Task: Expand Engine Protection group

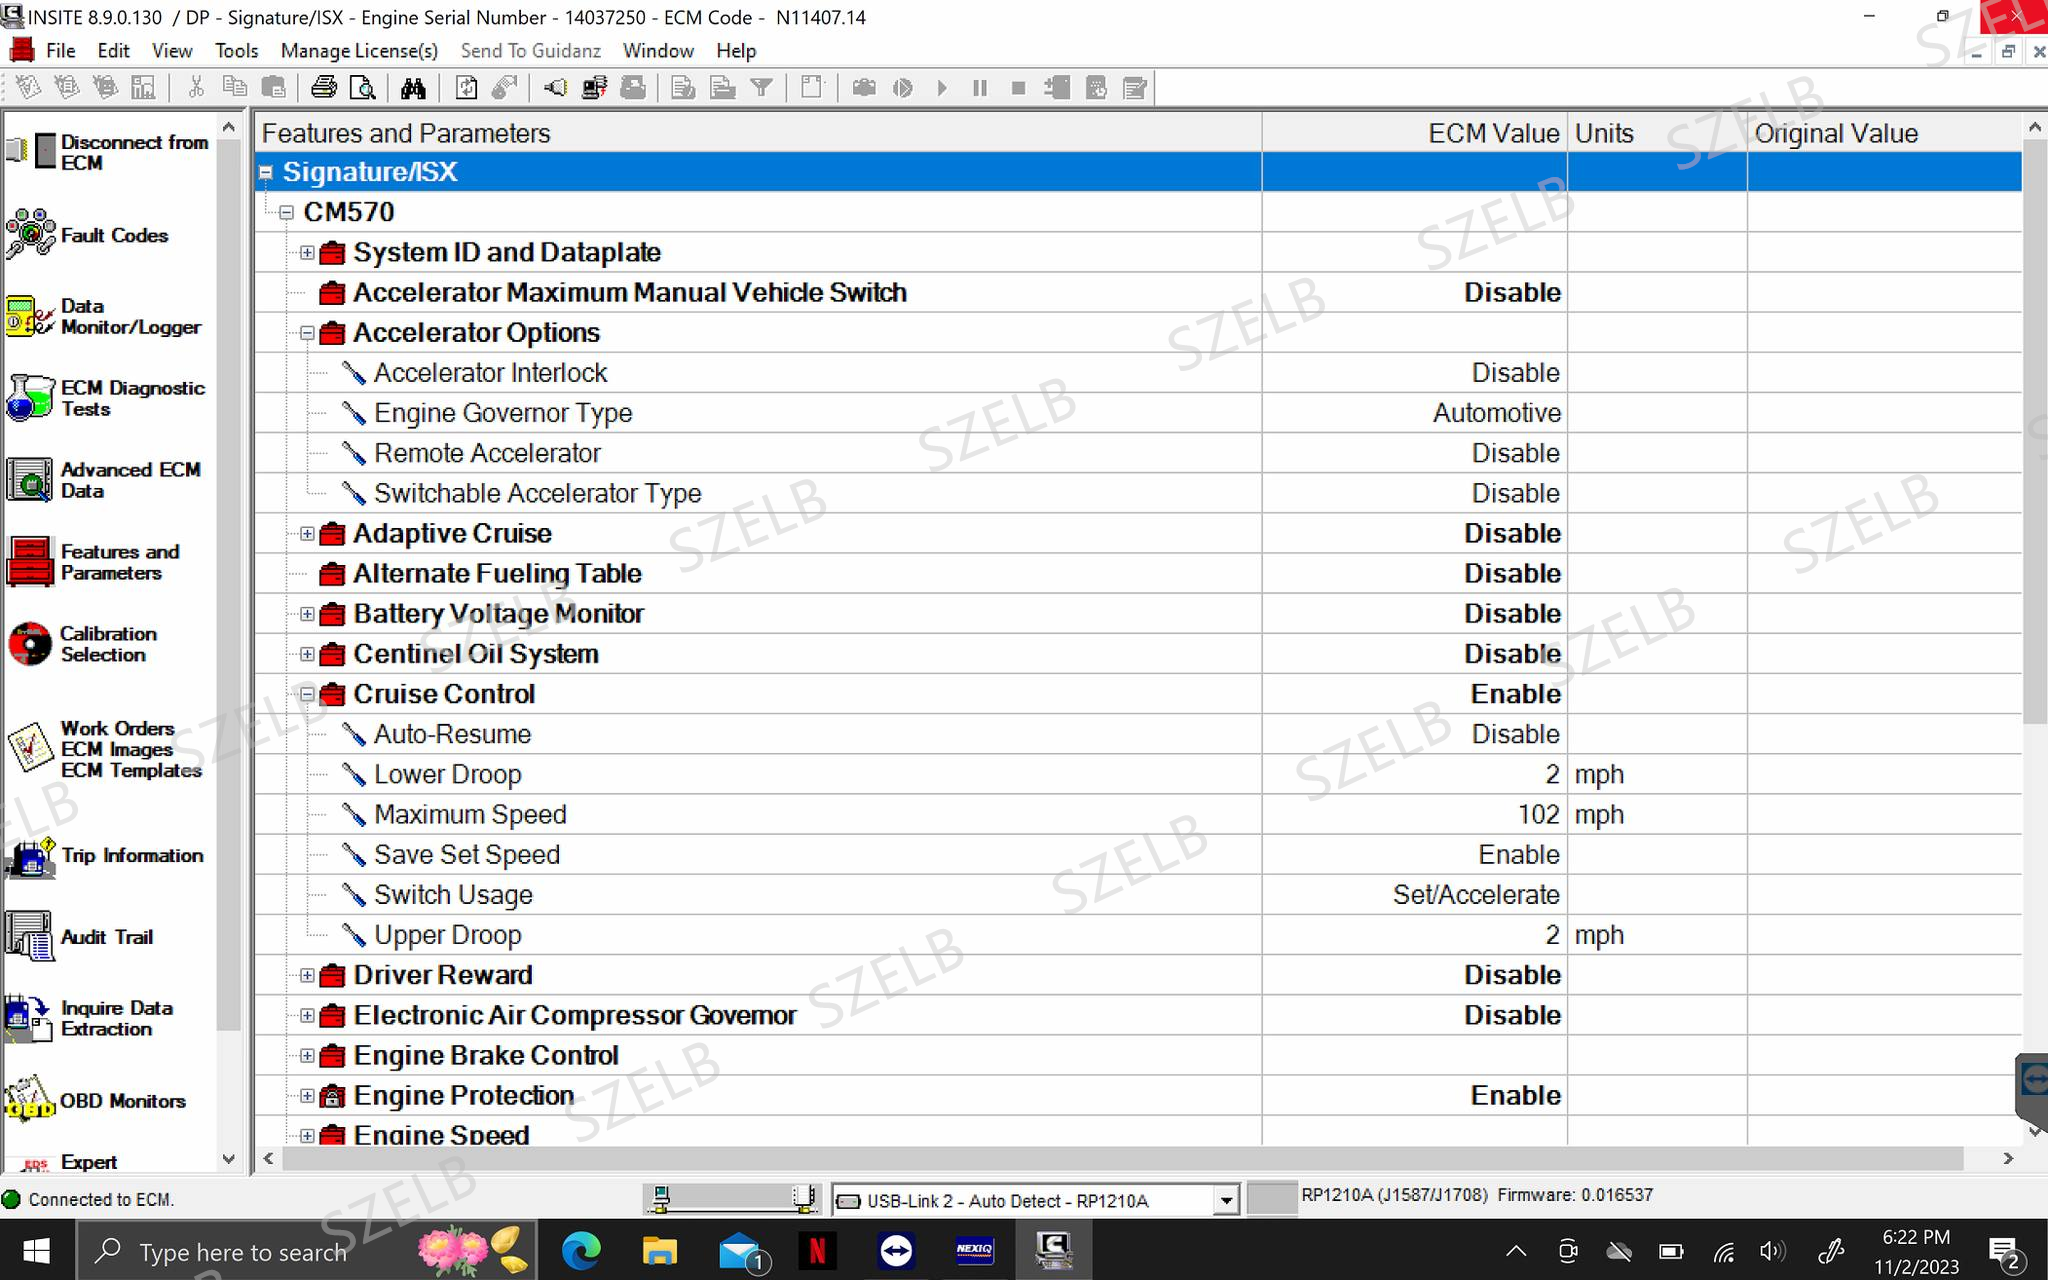Action: pos(307,1095)
